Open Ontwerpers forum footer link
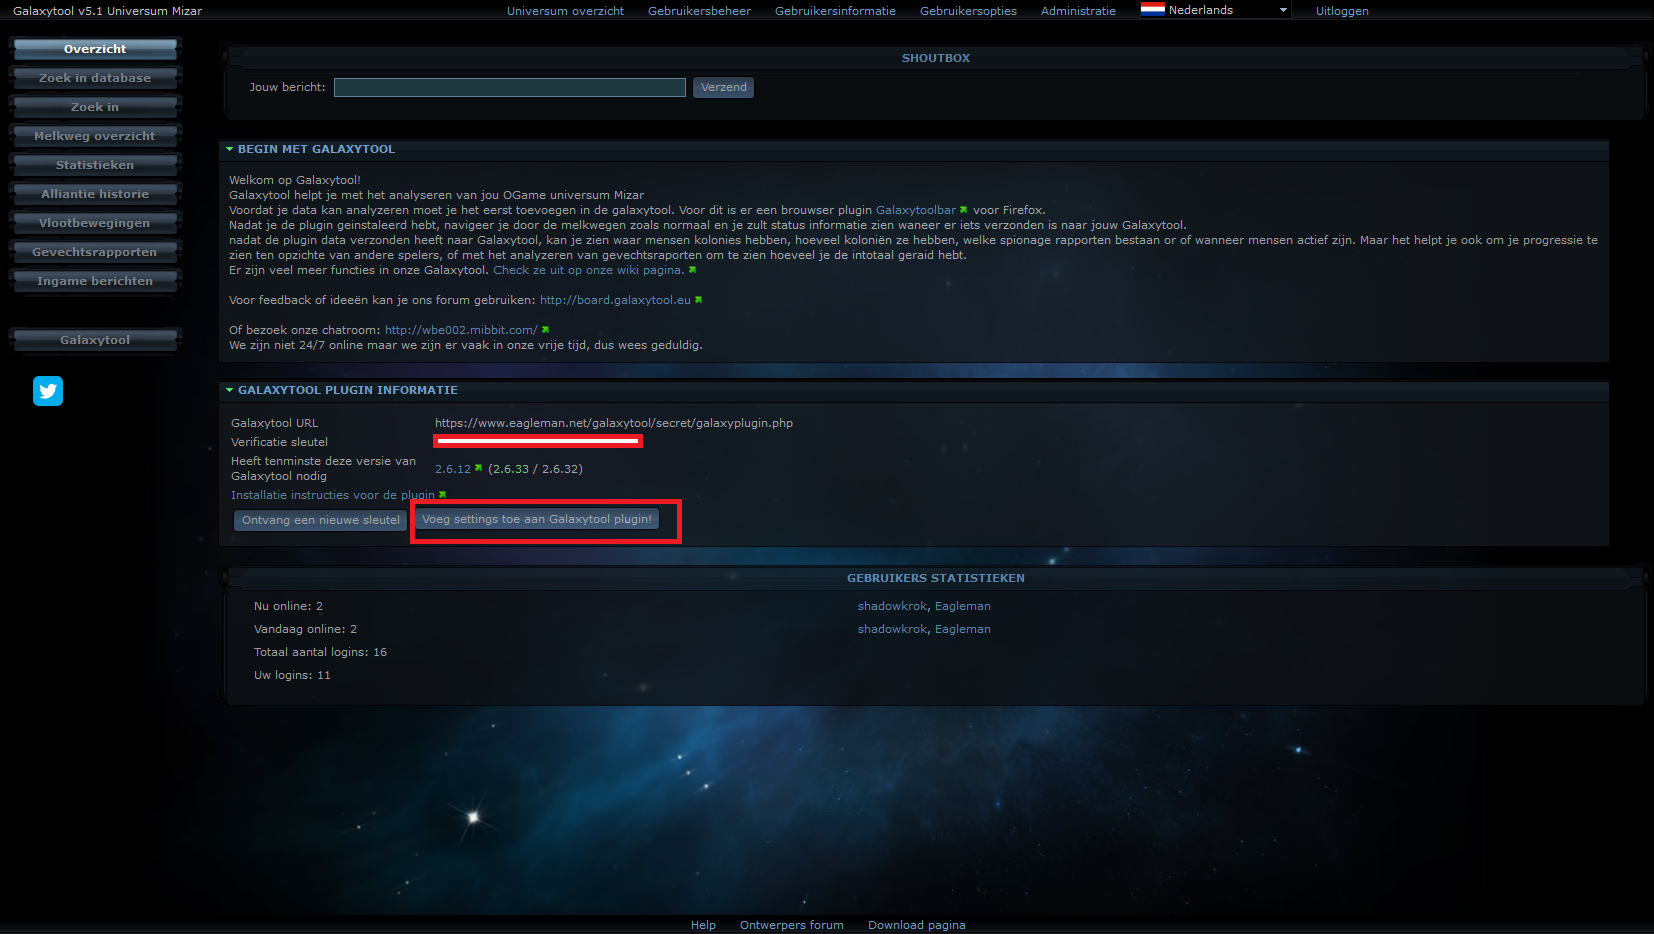This screenshot has width=1654, height=934. click(x=792, y=925)
